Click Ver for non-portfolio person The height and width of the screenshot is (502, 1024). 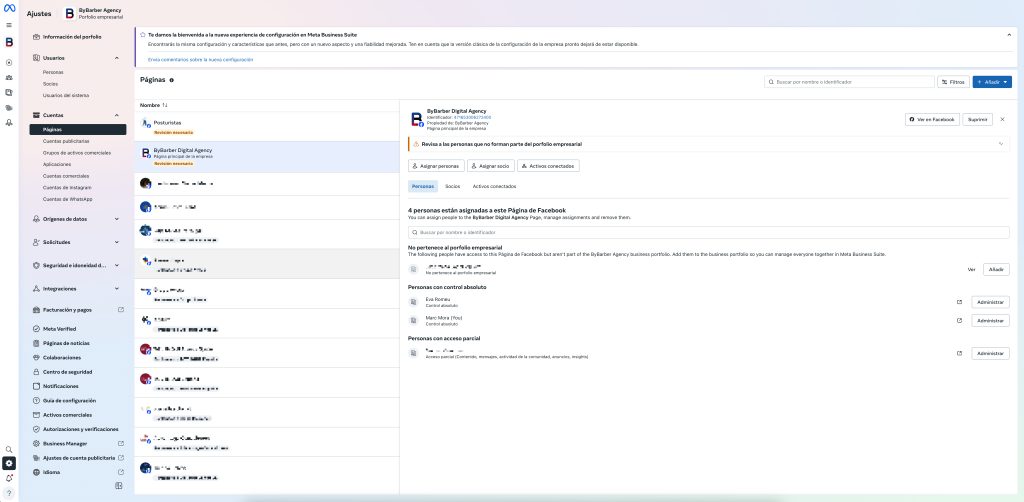coord(971,270)
